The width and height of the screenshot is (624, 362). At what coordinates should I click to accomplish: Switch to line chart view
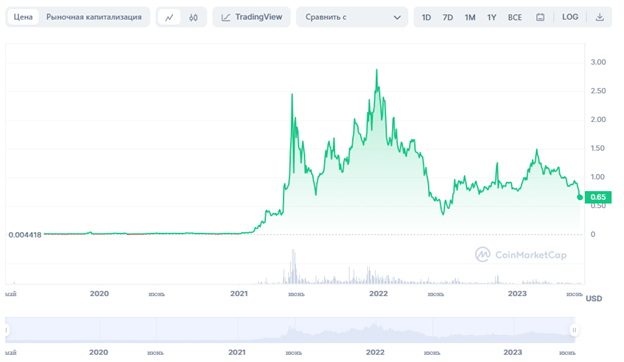coord(169,17)
